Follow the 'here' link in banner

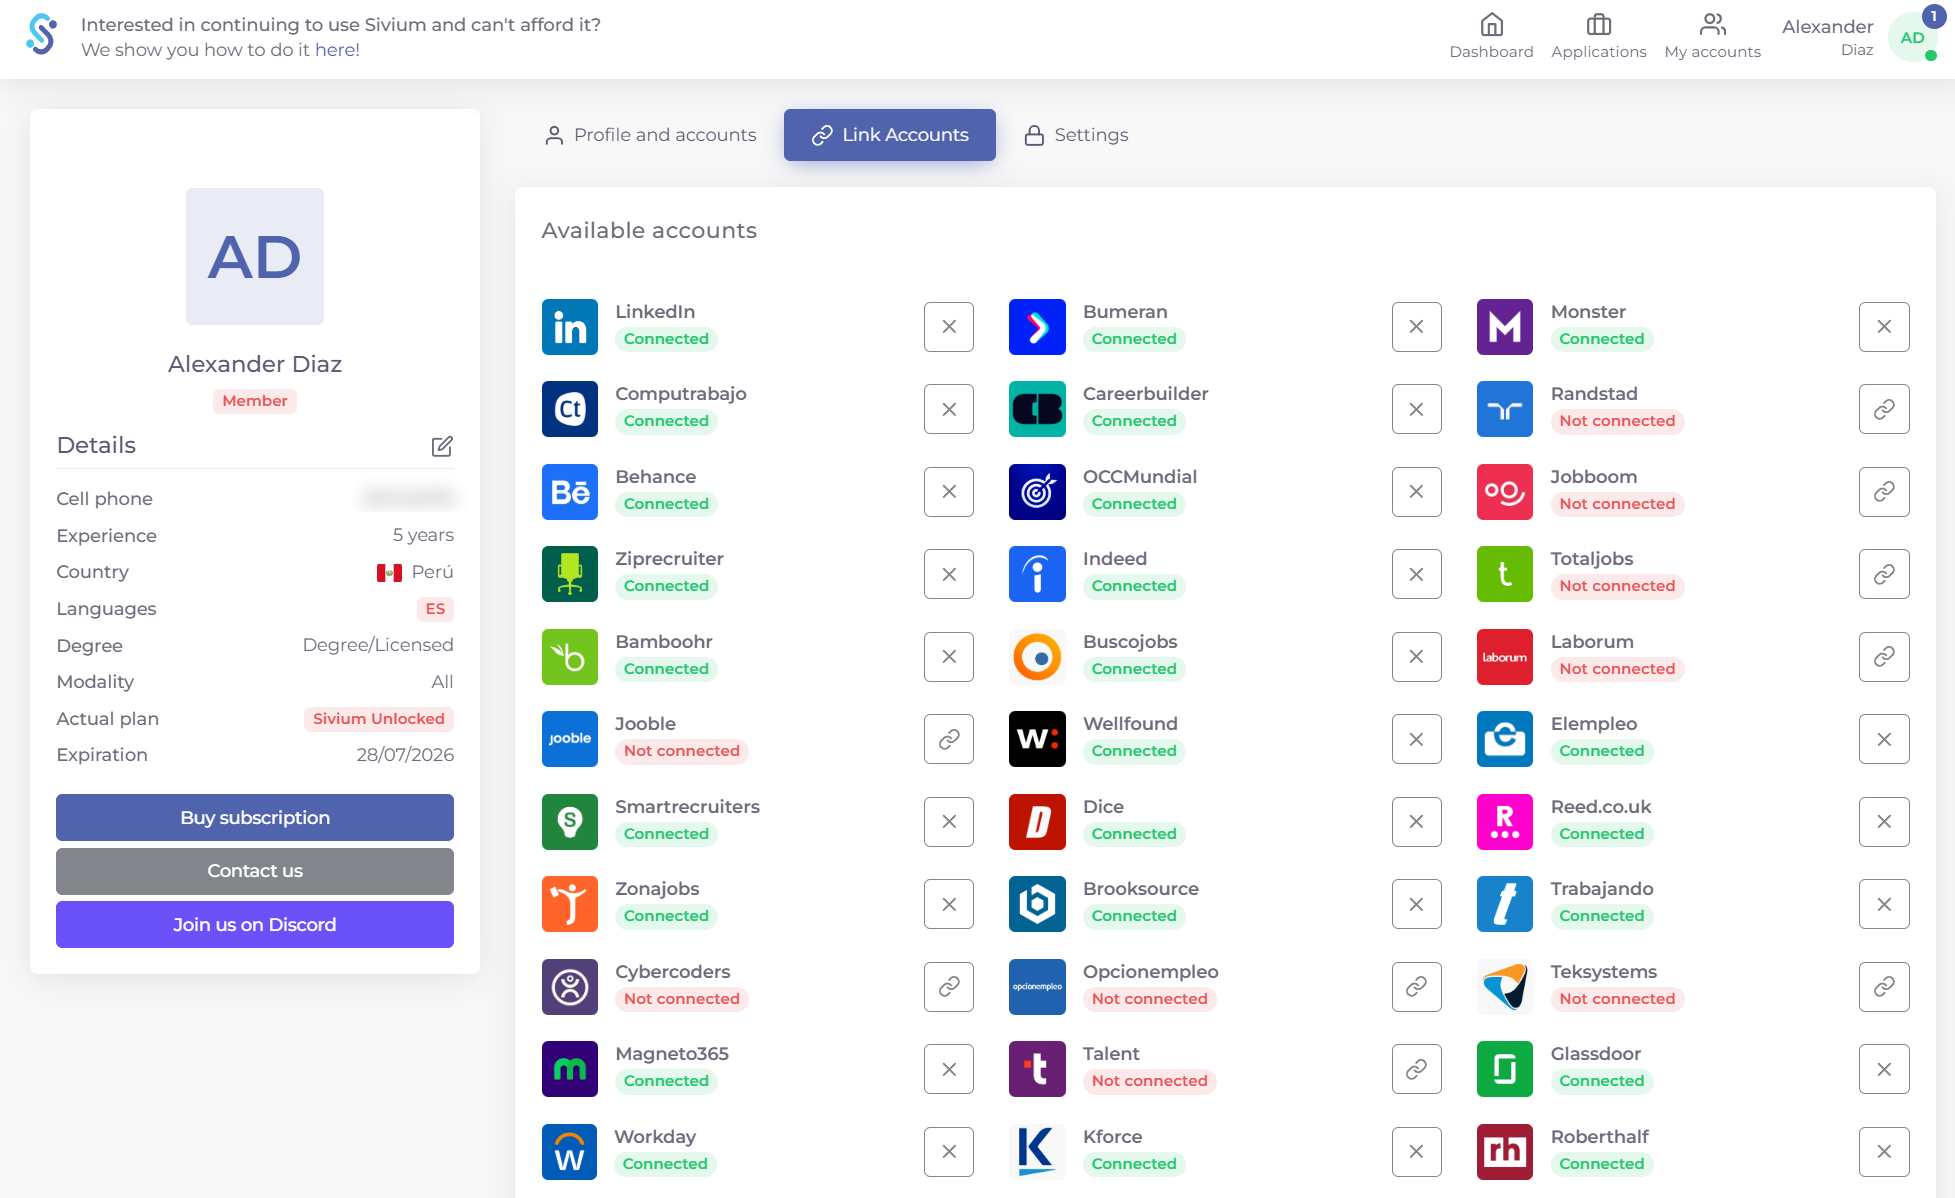tap(334, 50)
